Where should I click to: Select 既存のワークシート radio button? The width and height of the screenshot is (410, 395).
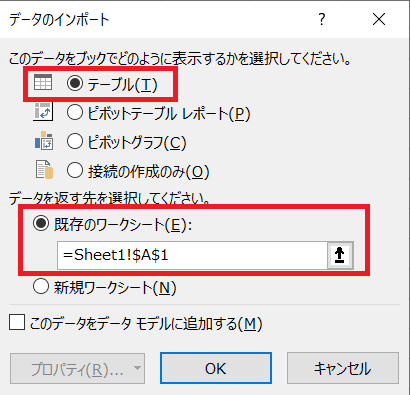point(41,224)
